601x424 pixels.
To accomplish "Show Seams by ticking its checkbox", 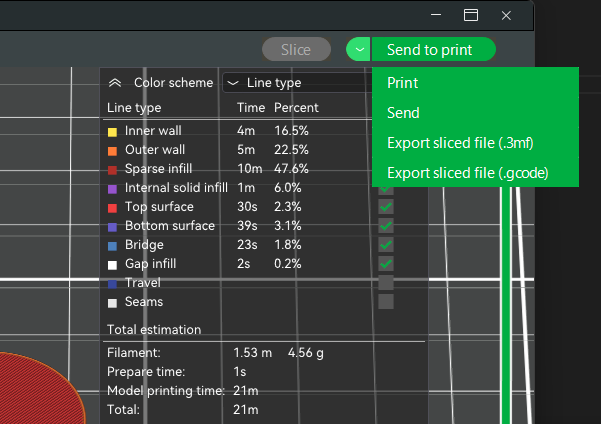I will tap(386, 301).
